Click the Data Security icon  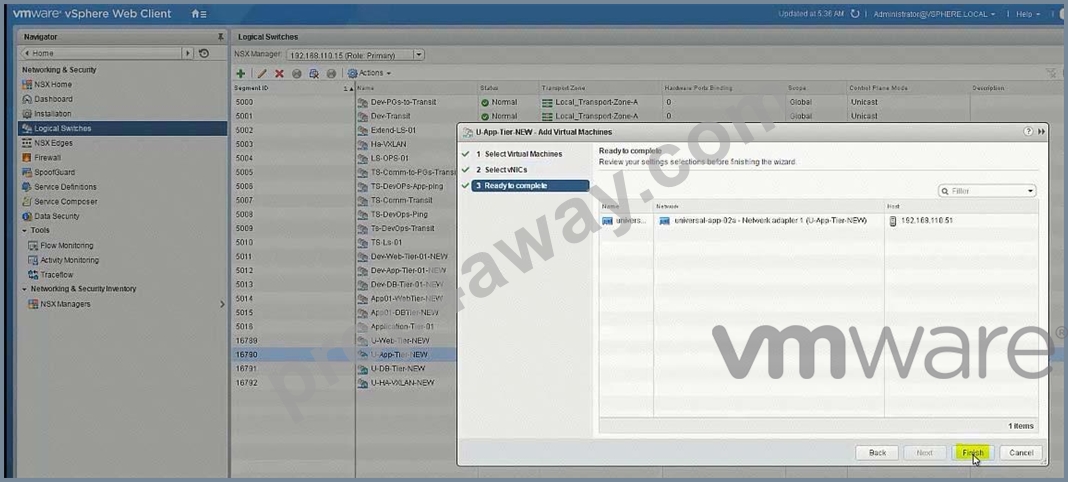click(27, 216)
